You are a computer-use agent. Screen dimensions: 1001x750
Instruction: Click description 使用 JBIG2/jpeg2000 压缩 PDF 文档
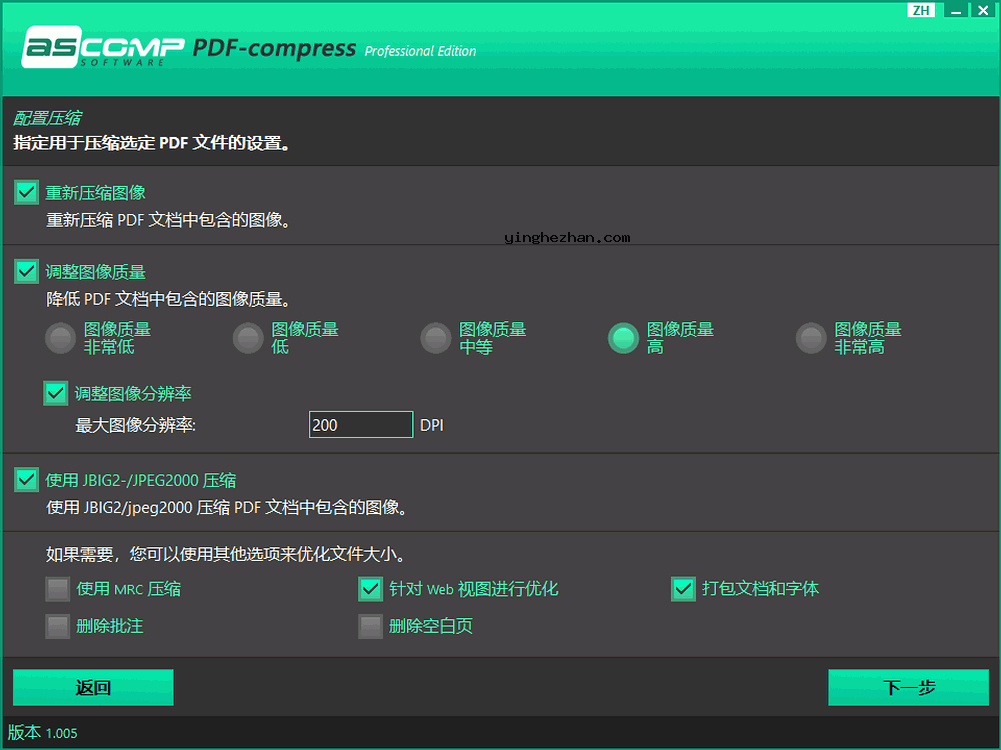pos(226,507)
